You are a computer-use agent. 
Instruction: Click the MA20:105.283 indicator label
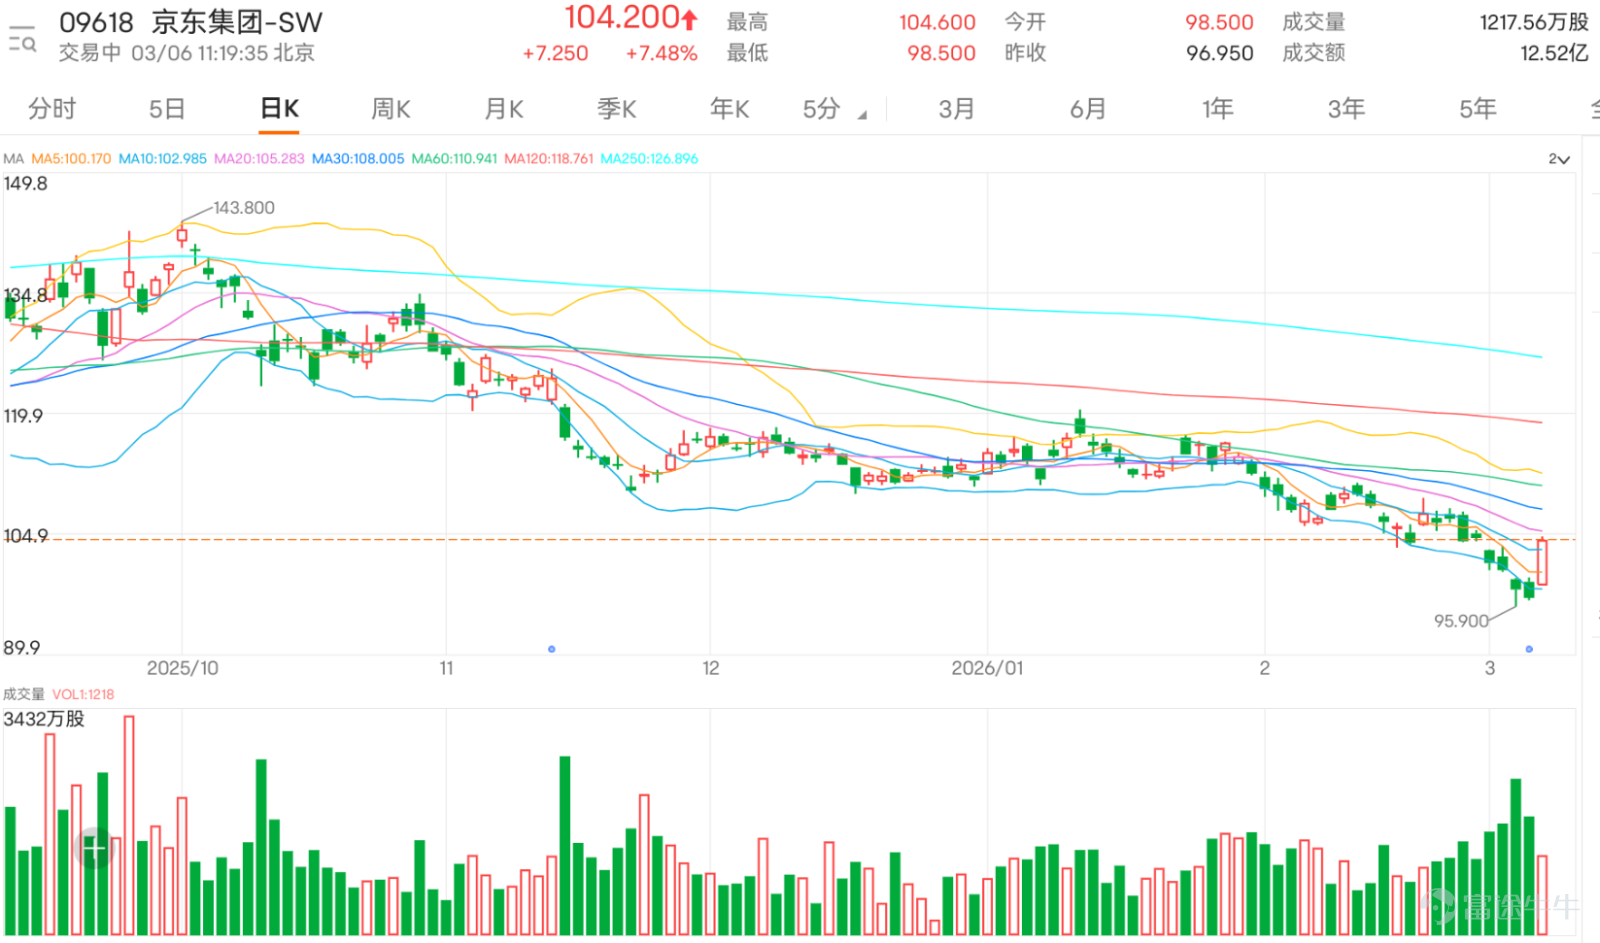(x=259, y=159)
